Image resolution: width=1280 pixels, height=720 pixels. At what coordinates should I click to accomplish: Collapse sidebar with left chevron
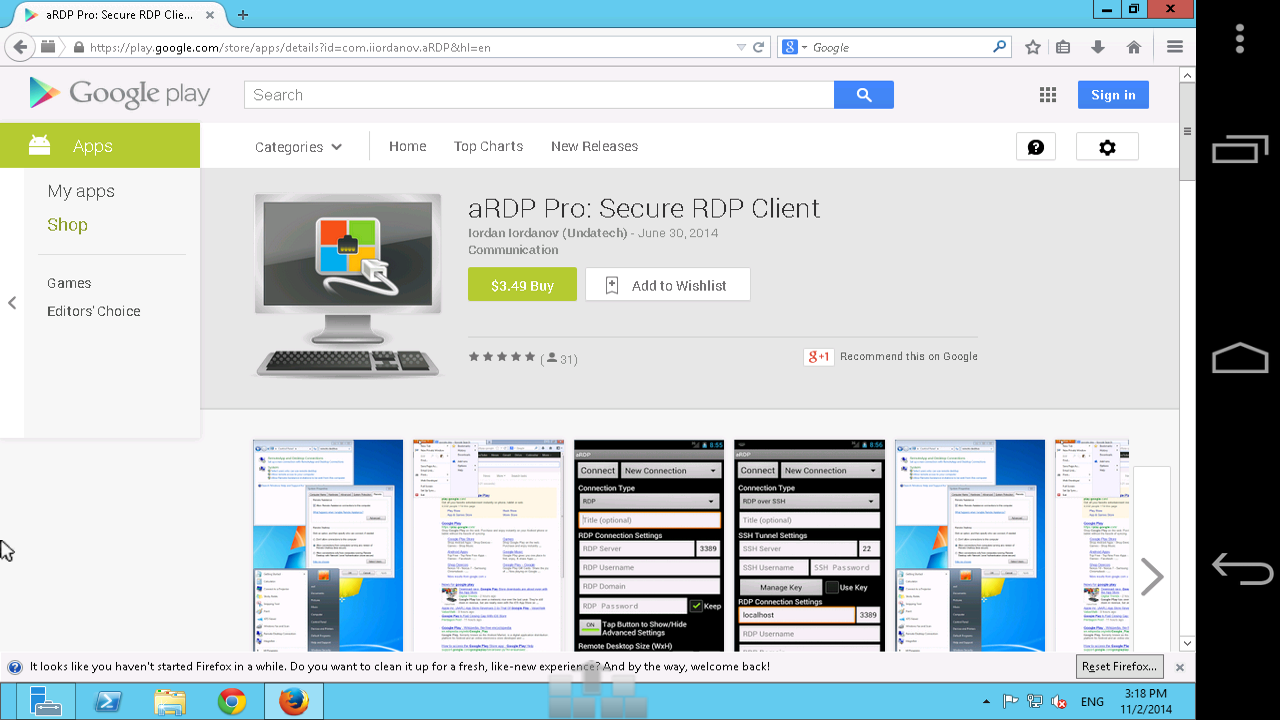tap(12, 303)
